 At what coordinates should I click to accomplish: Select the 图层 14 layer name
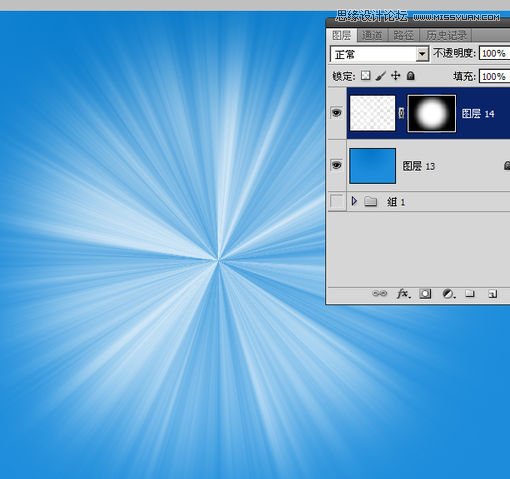tap(478, 114)
